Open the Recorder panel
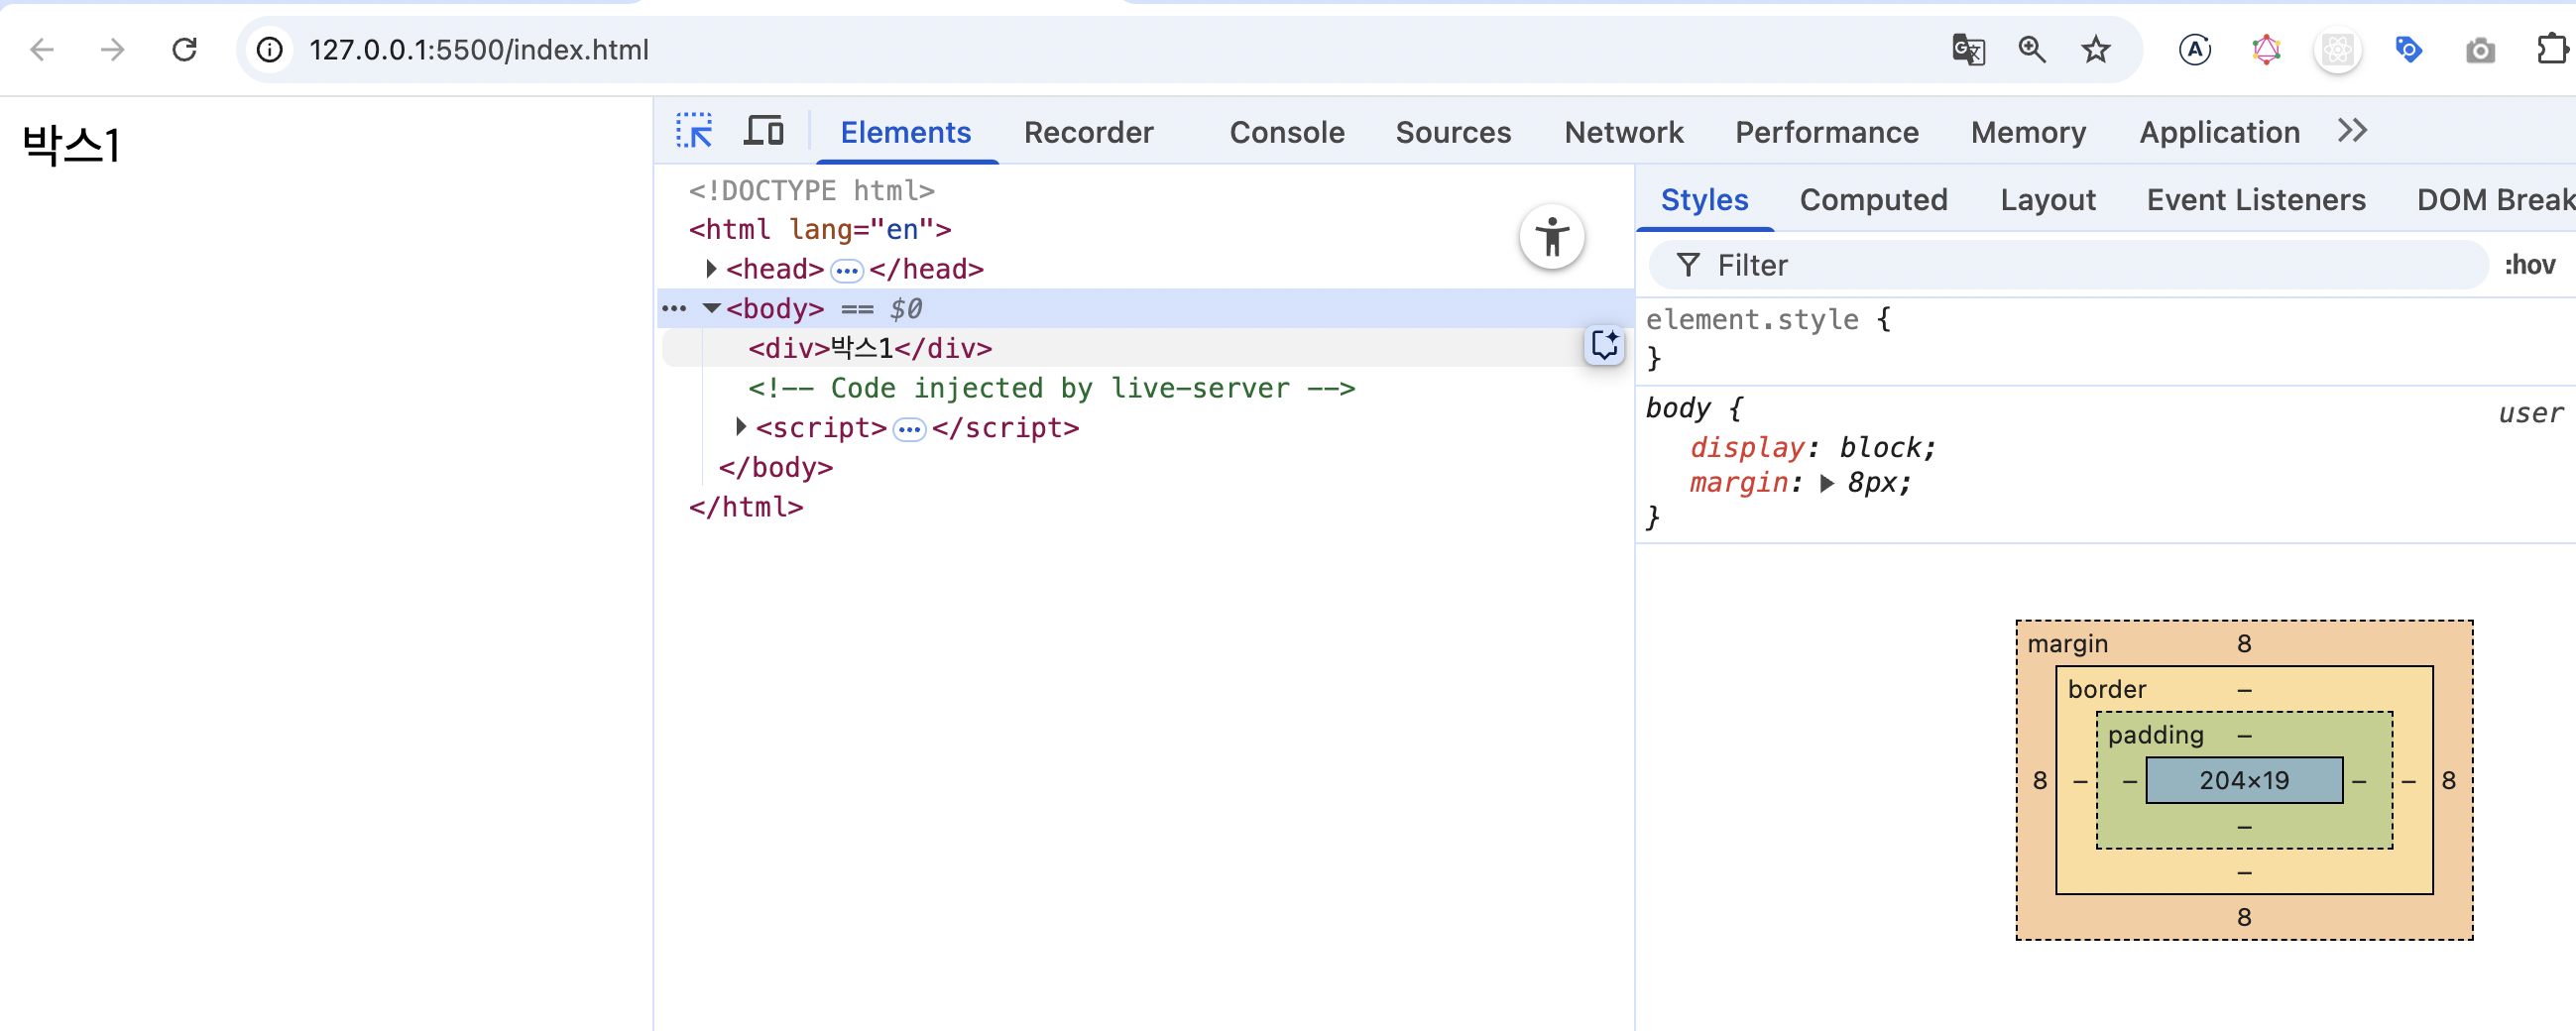Image resolution: width=2576 pixels, height=1031 pixels. pyautogui.click(x=1089, y=132)
